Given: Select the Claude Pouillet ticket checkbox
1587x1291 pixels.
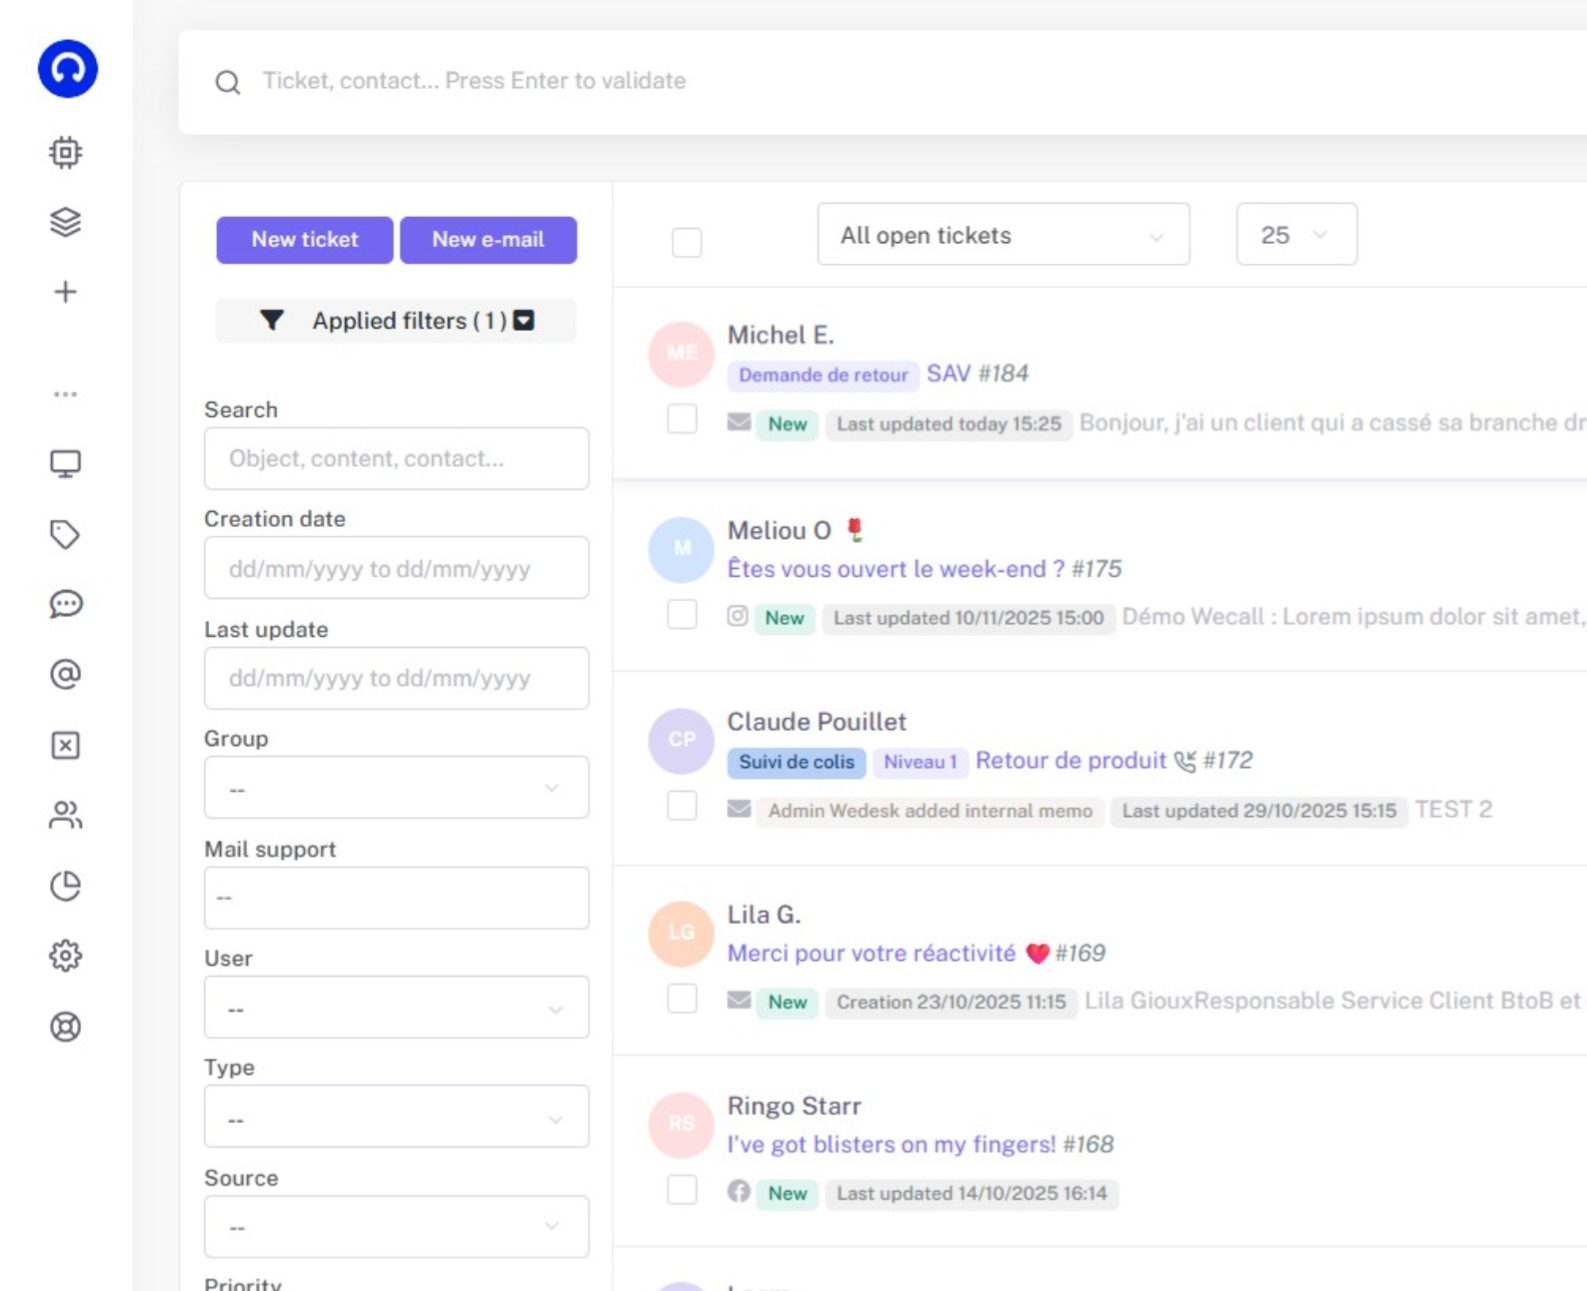Looking at the screenshot, I should [682, 805].
